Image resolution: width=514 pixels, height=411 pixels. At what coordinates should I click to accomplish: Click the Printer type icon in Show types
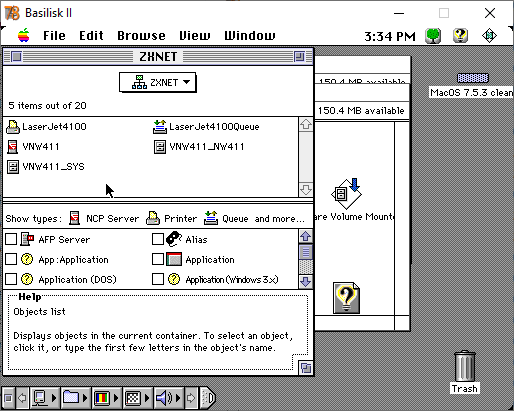click(x=153, y=218)
